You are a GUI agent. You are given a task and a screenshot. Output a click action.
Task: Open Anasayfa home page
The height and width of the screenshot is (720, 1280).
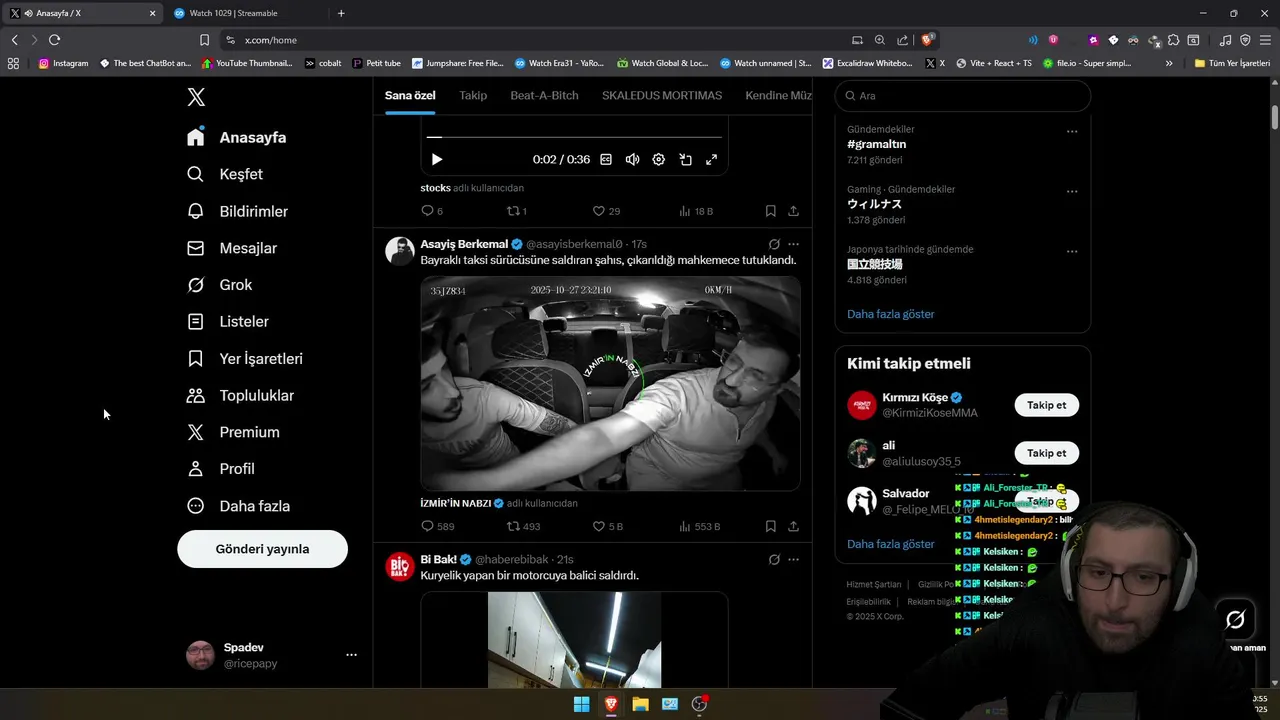237,137
